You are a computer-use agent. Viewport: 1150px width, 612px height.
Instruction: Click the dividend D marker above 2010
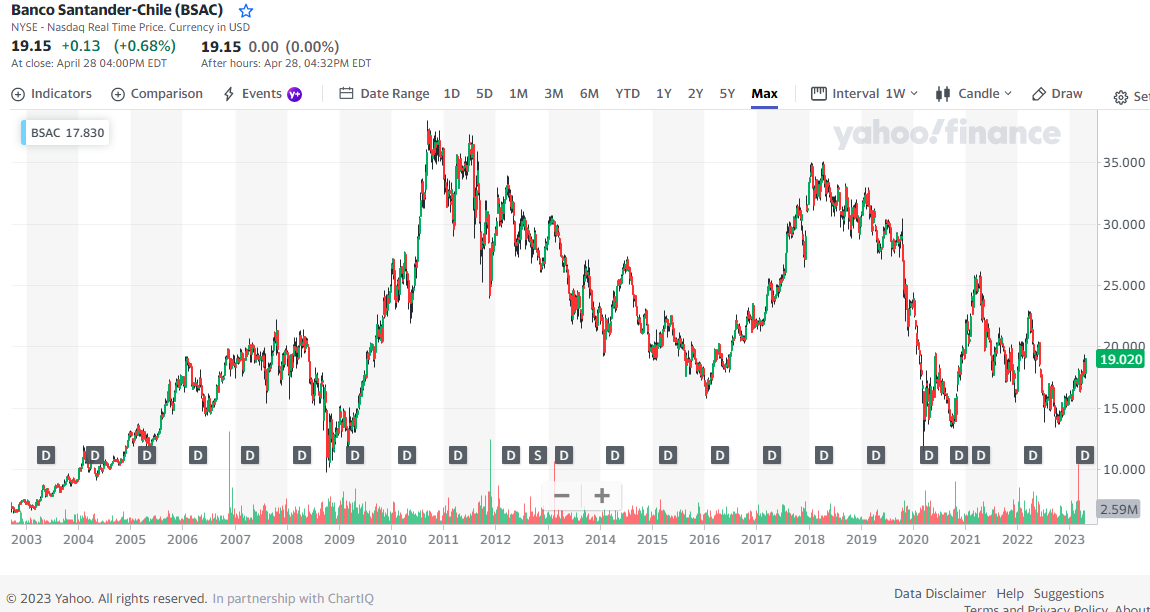coord(406,455)
